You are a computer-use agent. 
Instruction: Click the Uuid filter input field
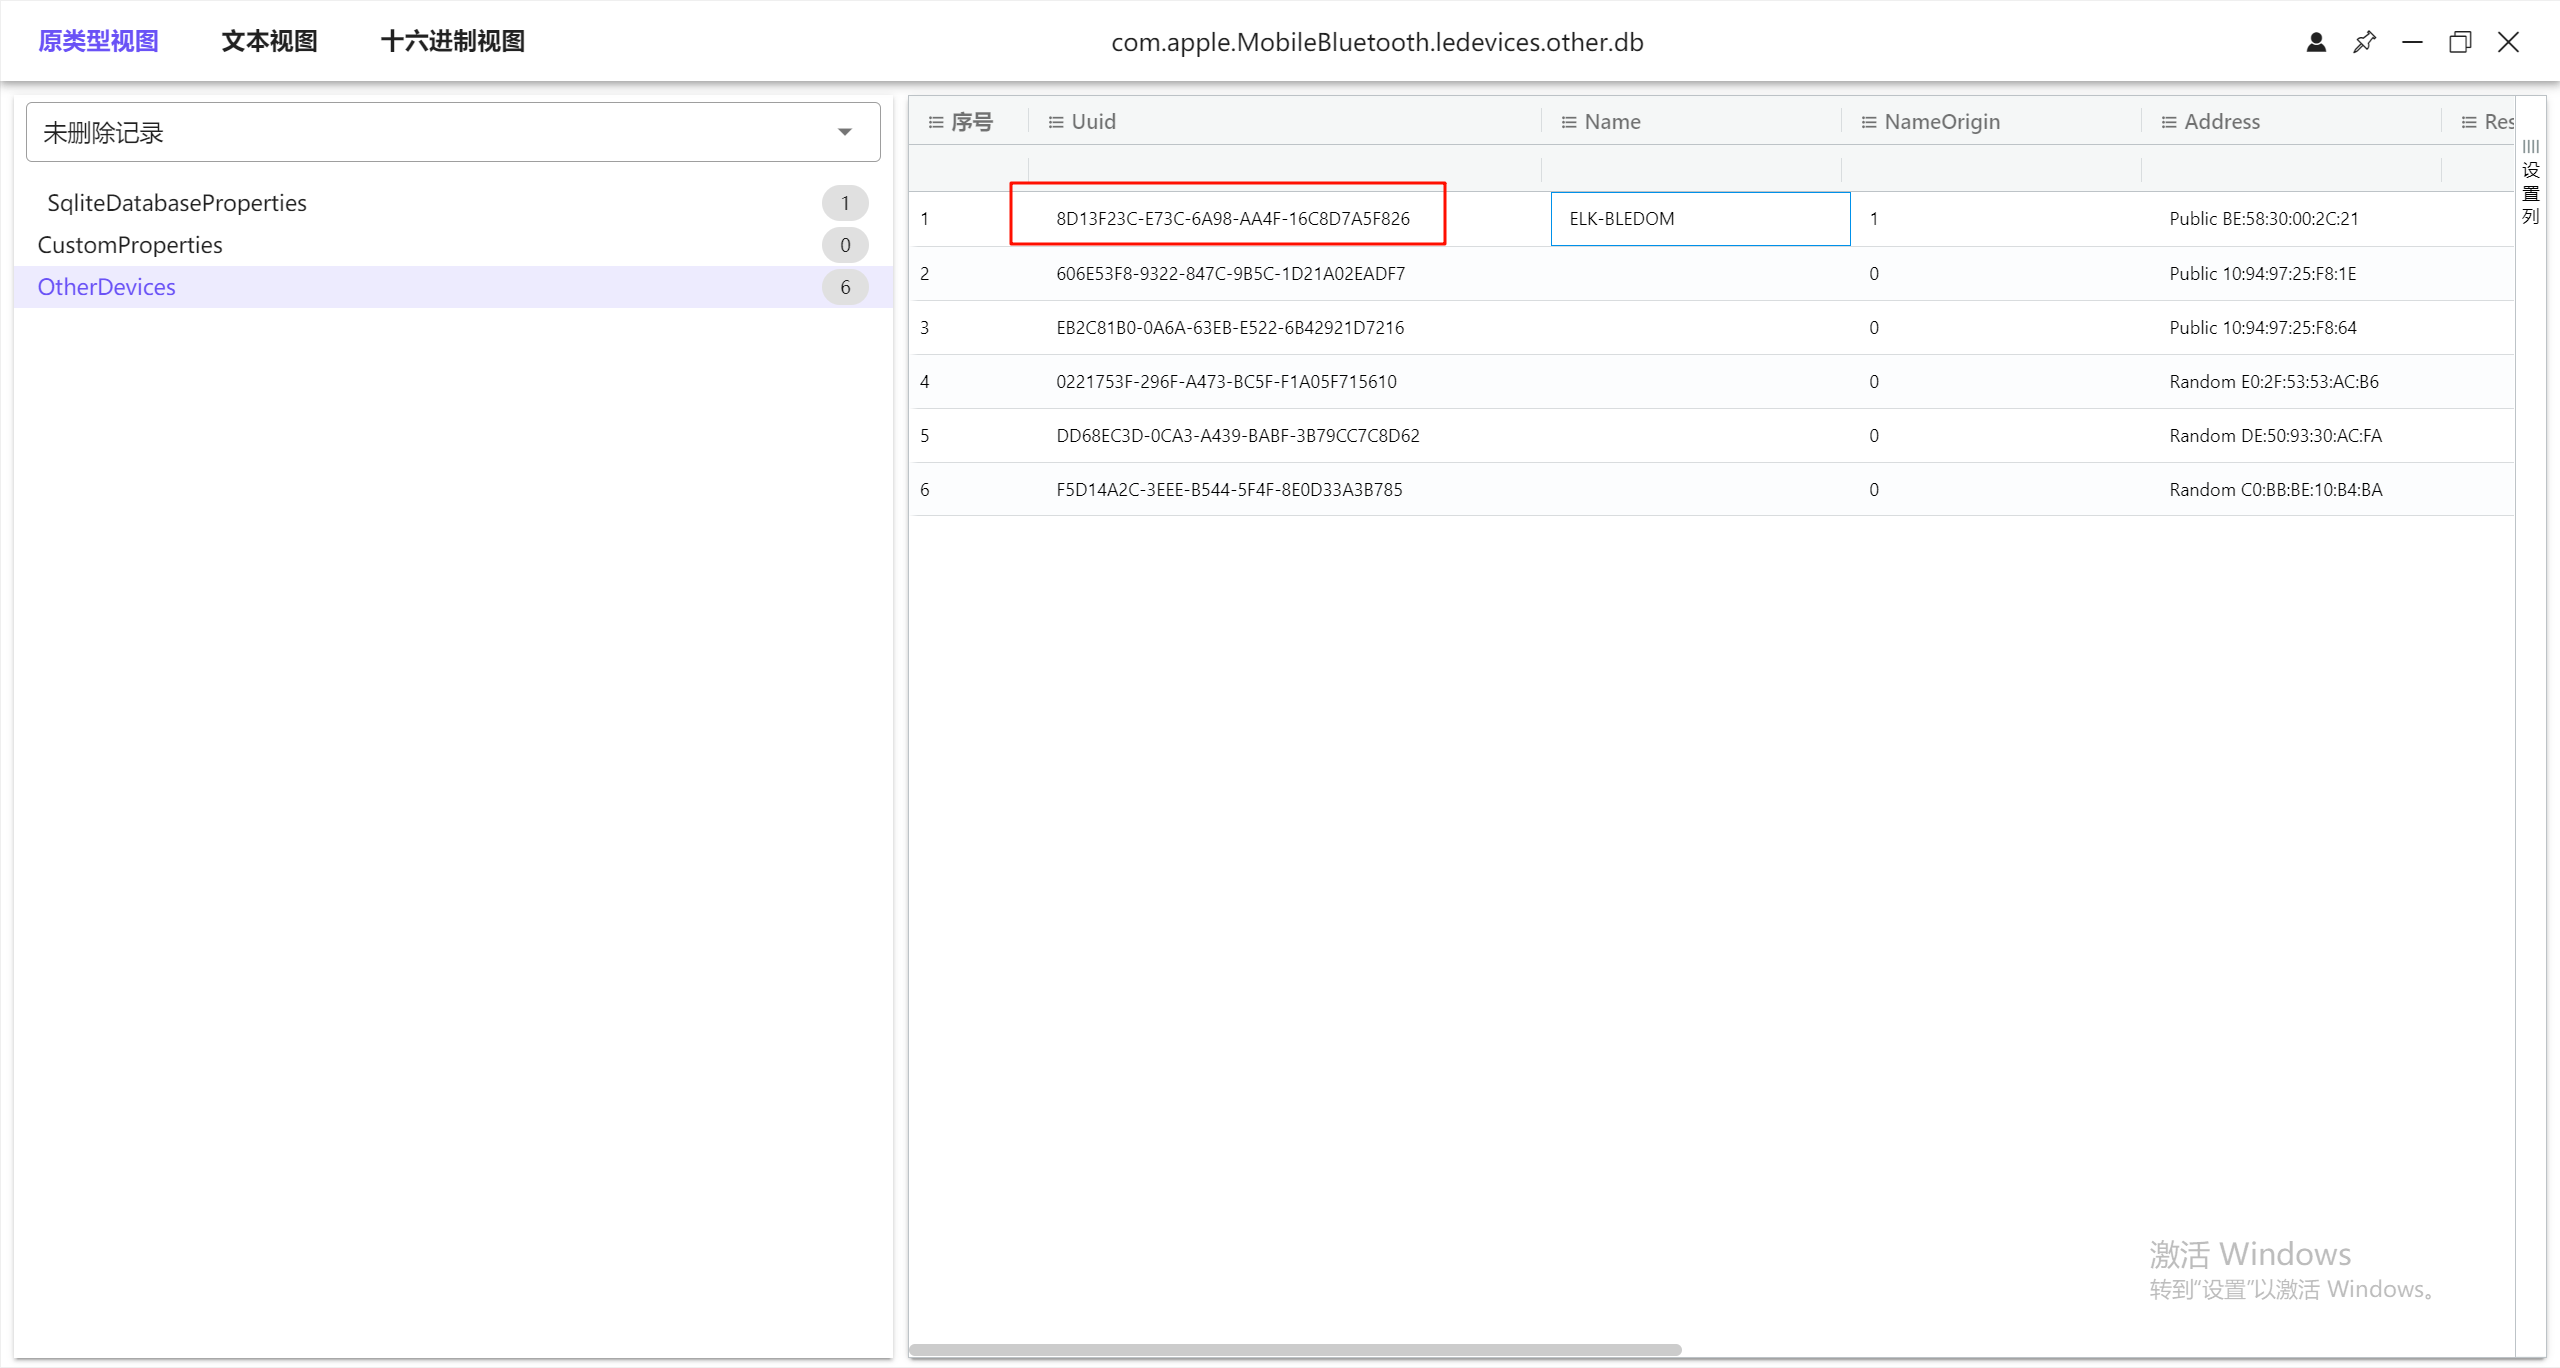1284,168
